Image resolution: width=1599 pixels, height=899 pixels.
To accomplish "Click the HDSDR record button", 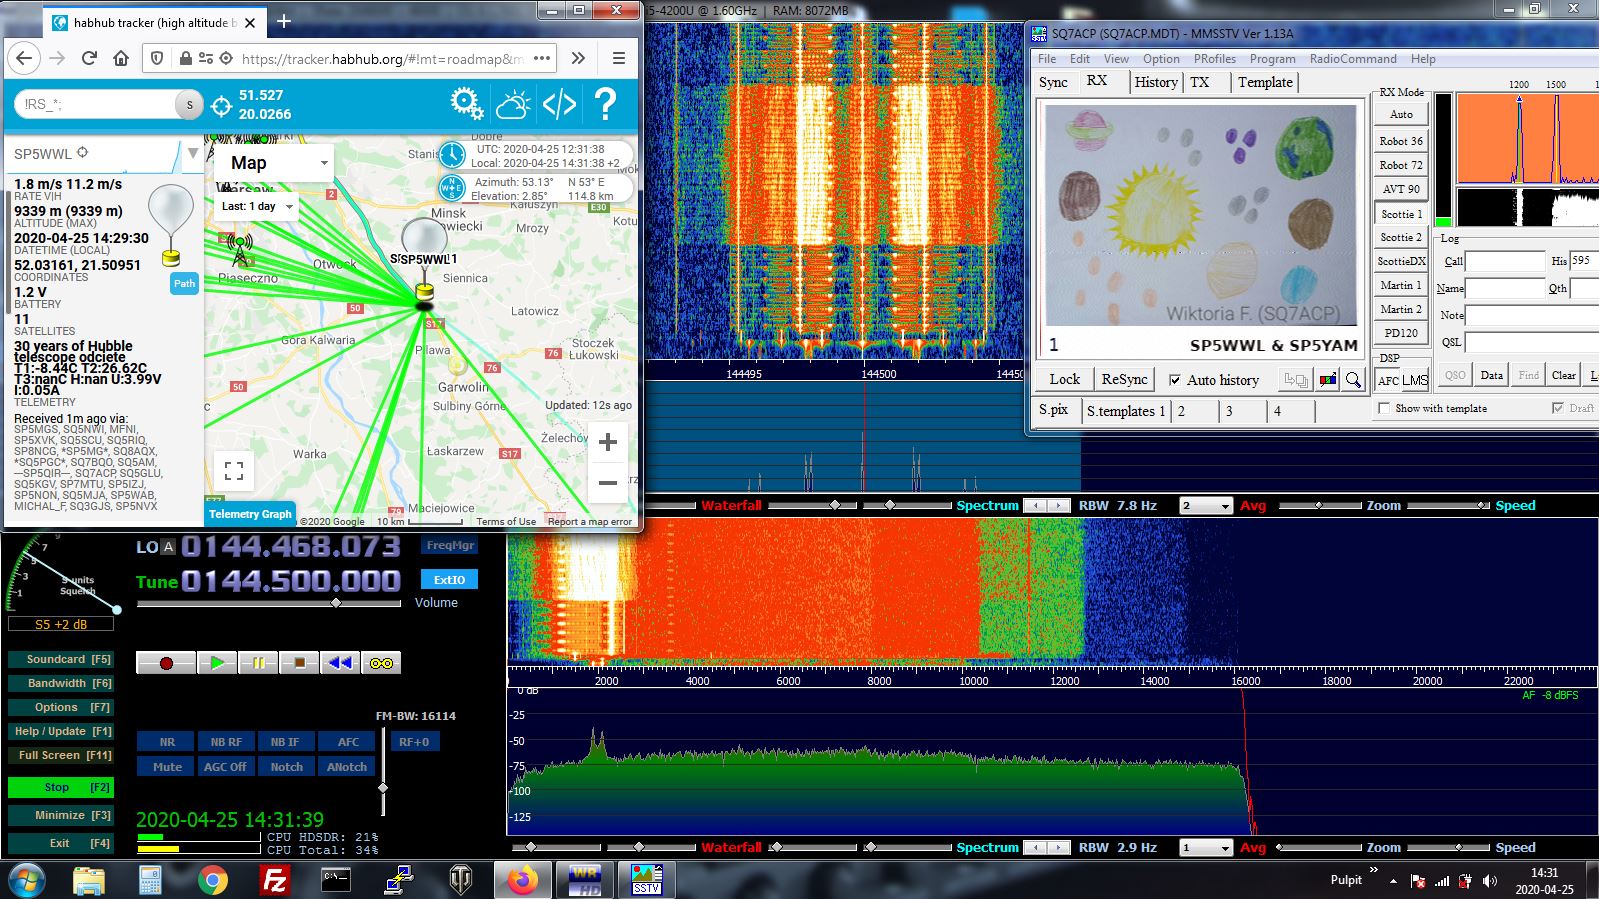I will [x=166, y=662].
